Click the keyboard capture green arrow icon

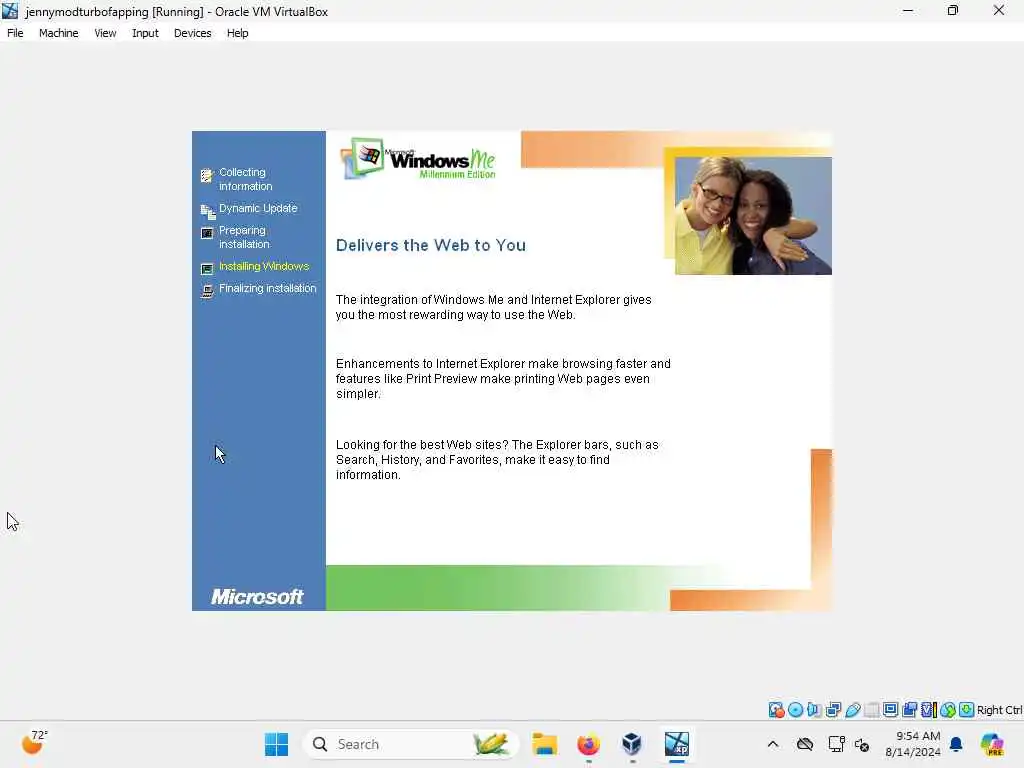[x=967, y=710]
